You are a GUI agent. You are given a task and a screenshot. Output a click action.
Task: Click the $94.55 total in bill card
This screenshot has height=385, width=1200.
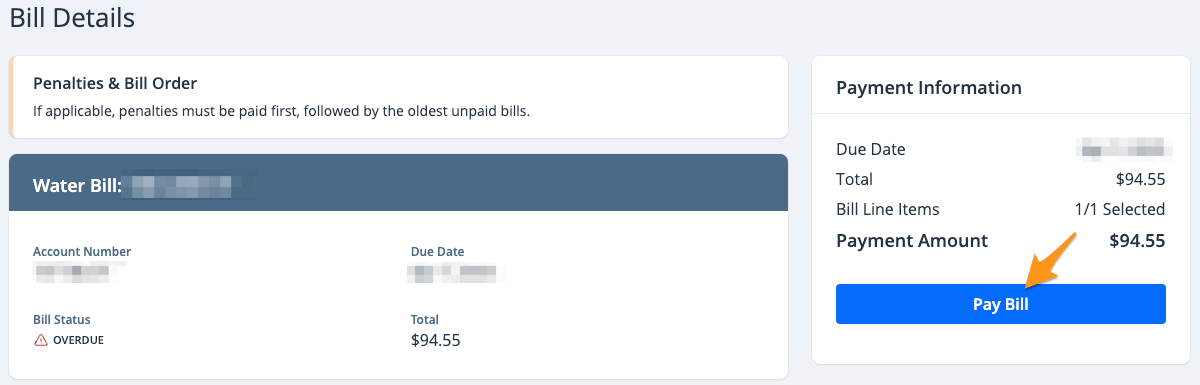pyautogui.click(x=435, y=340)
